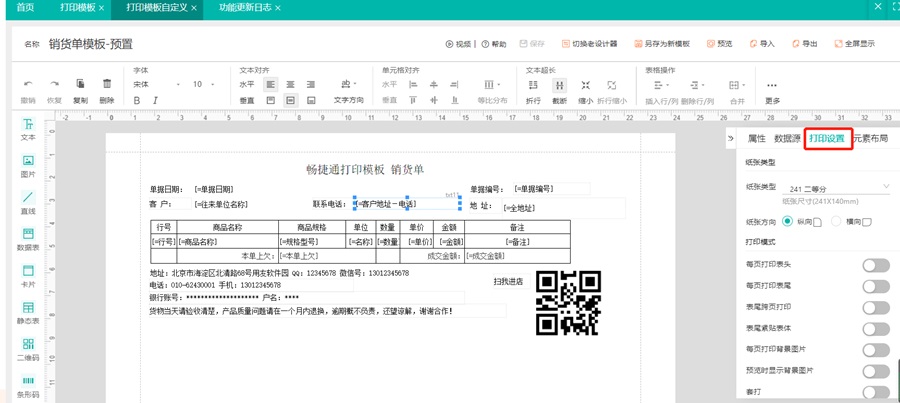Click the 预览 (preview) button
900x403 pixels.
pyautogui.click(x=719, y=44)
